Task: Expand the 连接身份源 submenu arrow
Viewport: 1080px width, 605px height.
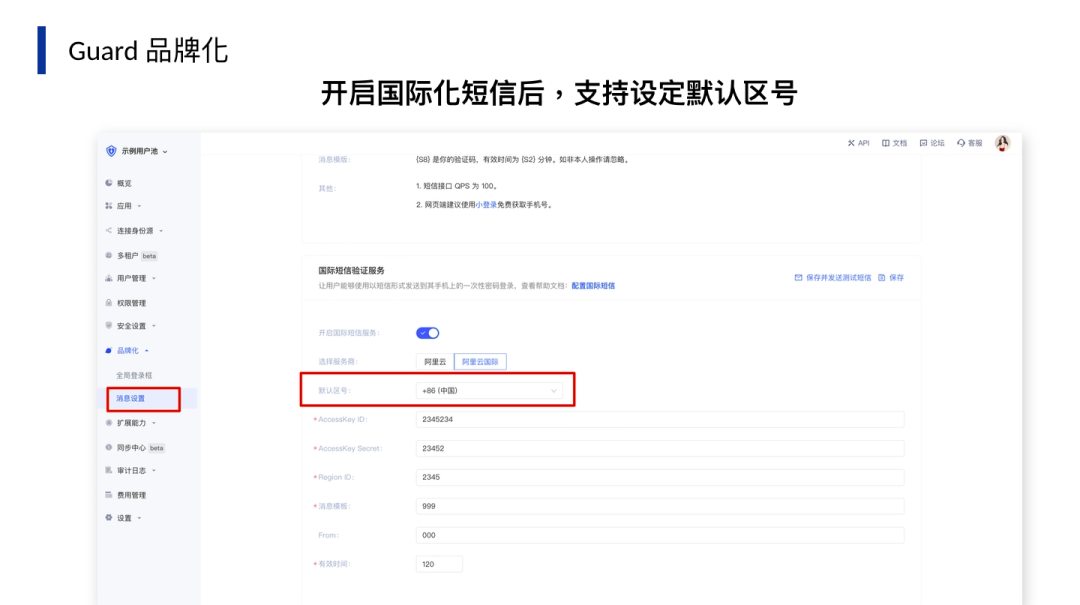Action: 161,231
